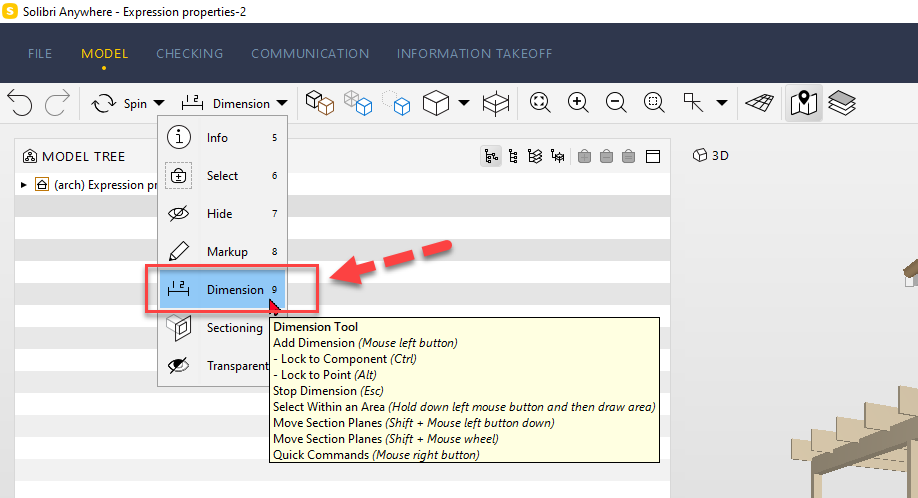This screenshot has width=918, height=498.
Task: Open the INFORMATION TAKEOFF tab
Action: [474, 53]
